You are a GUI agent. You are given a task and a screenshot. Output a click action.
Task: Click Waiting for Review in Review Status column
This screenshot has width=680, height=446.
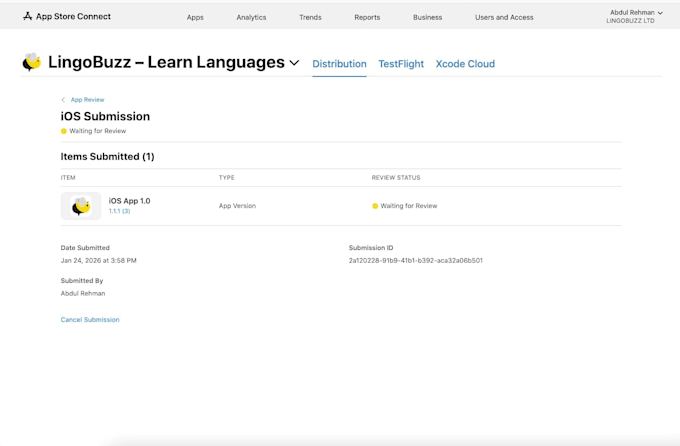click(x=409, y=206)
